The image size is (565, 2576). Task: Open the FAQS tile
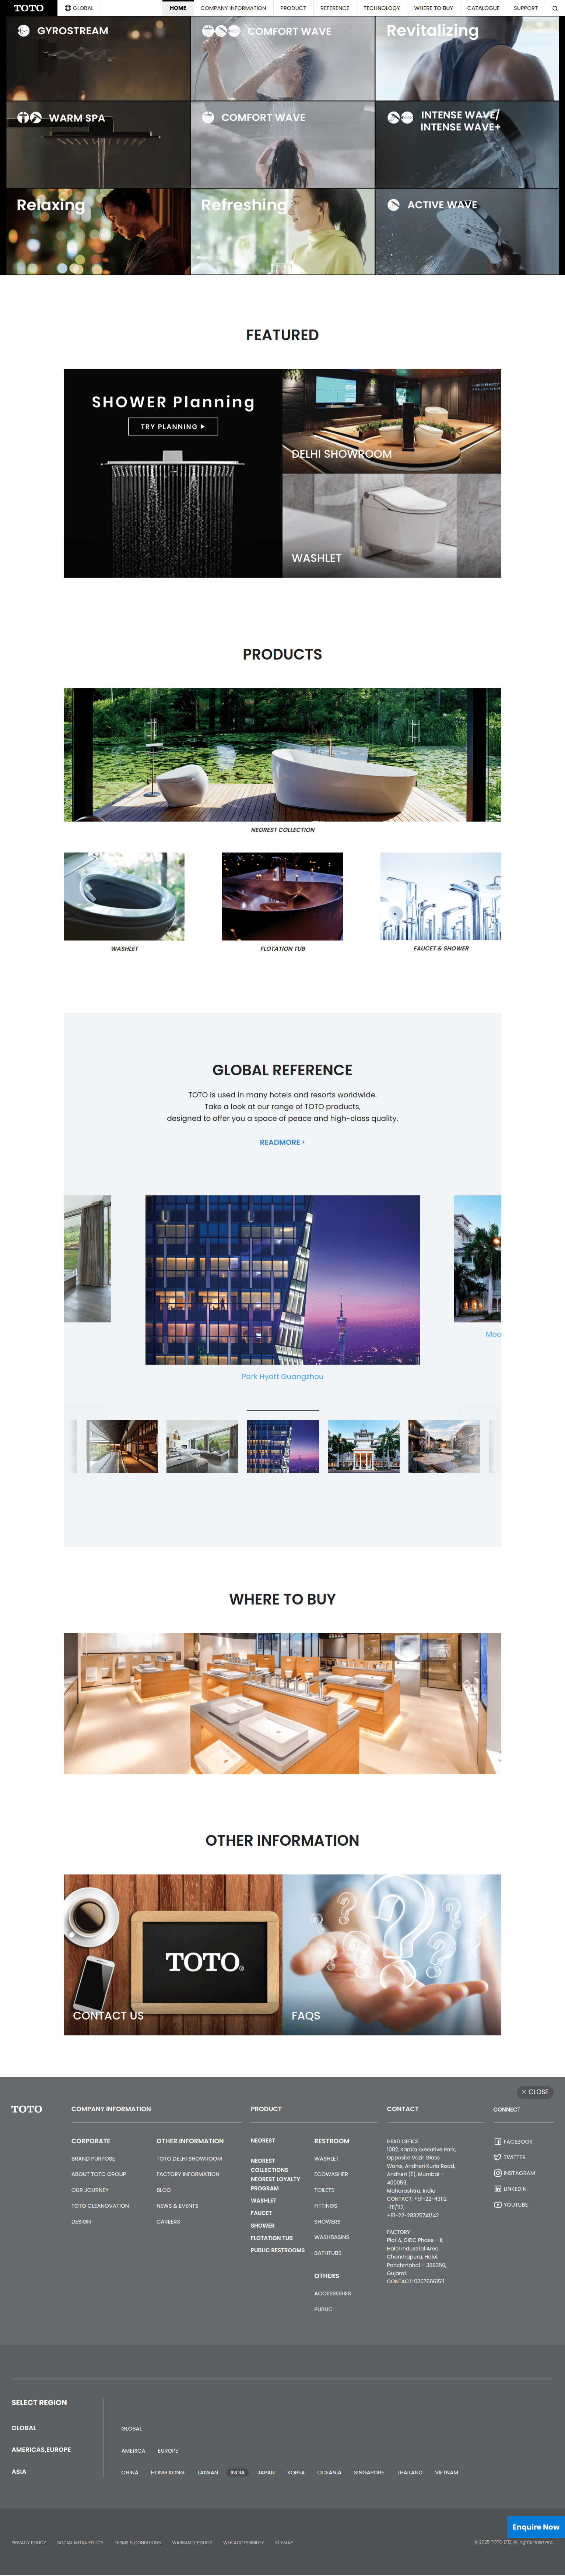(392, 1955)
